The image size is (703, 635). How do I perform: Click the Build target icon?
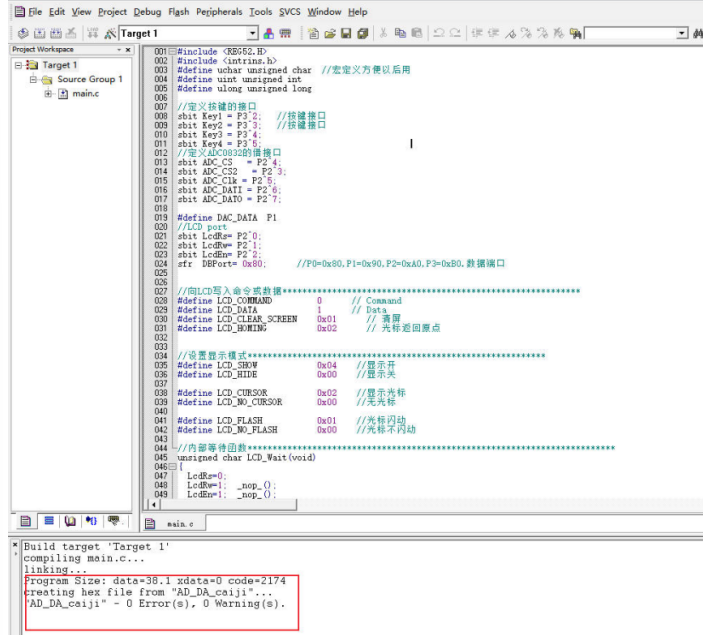[x=39, y=33]
